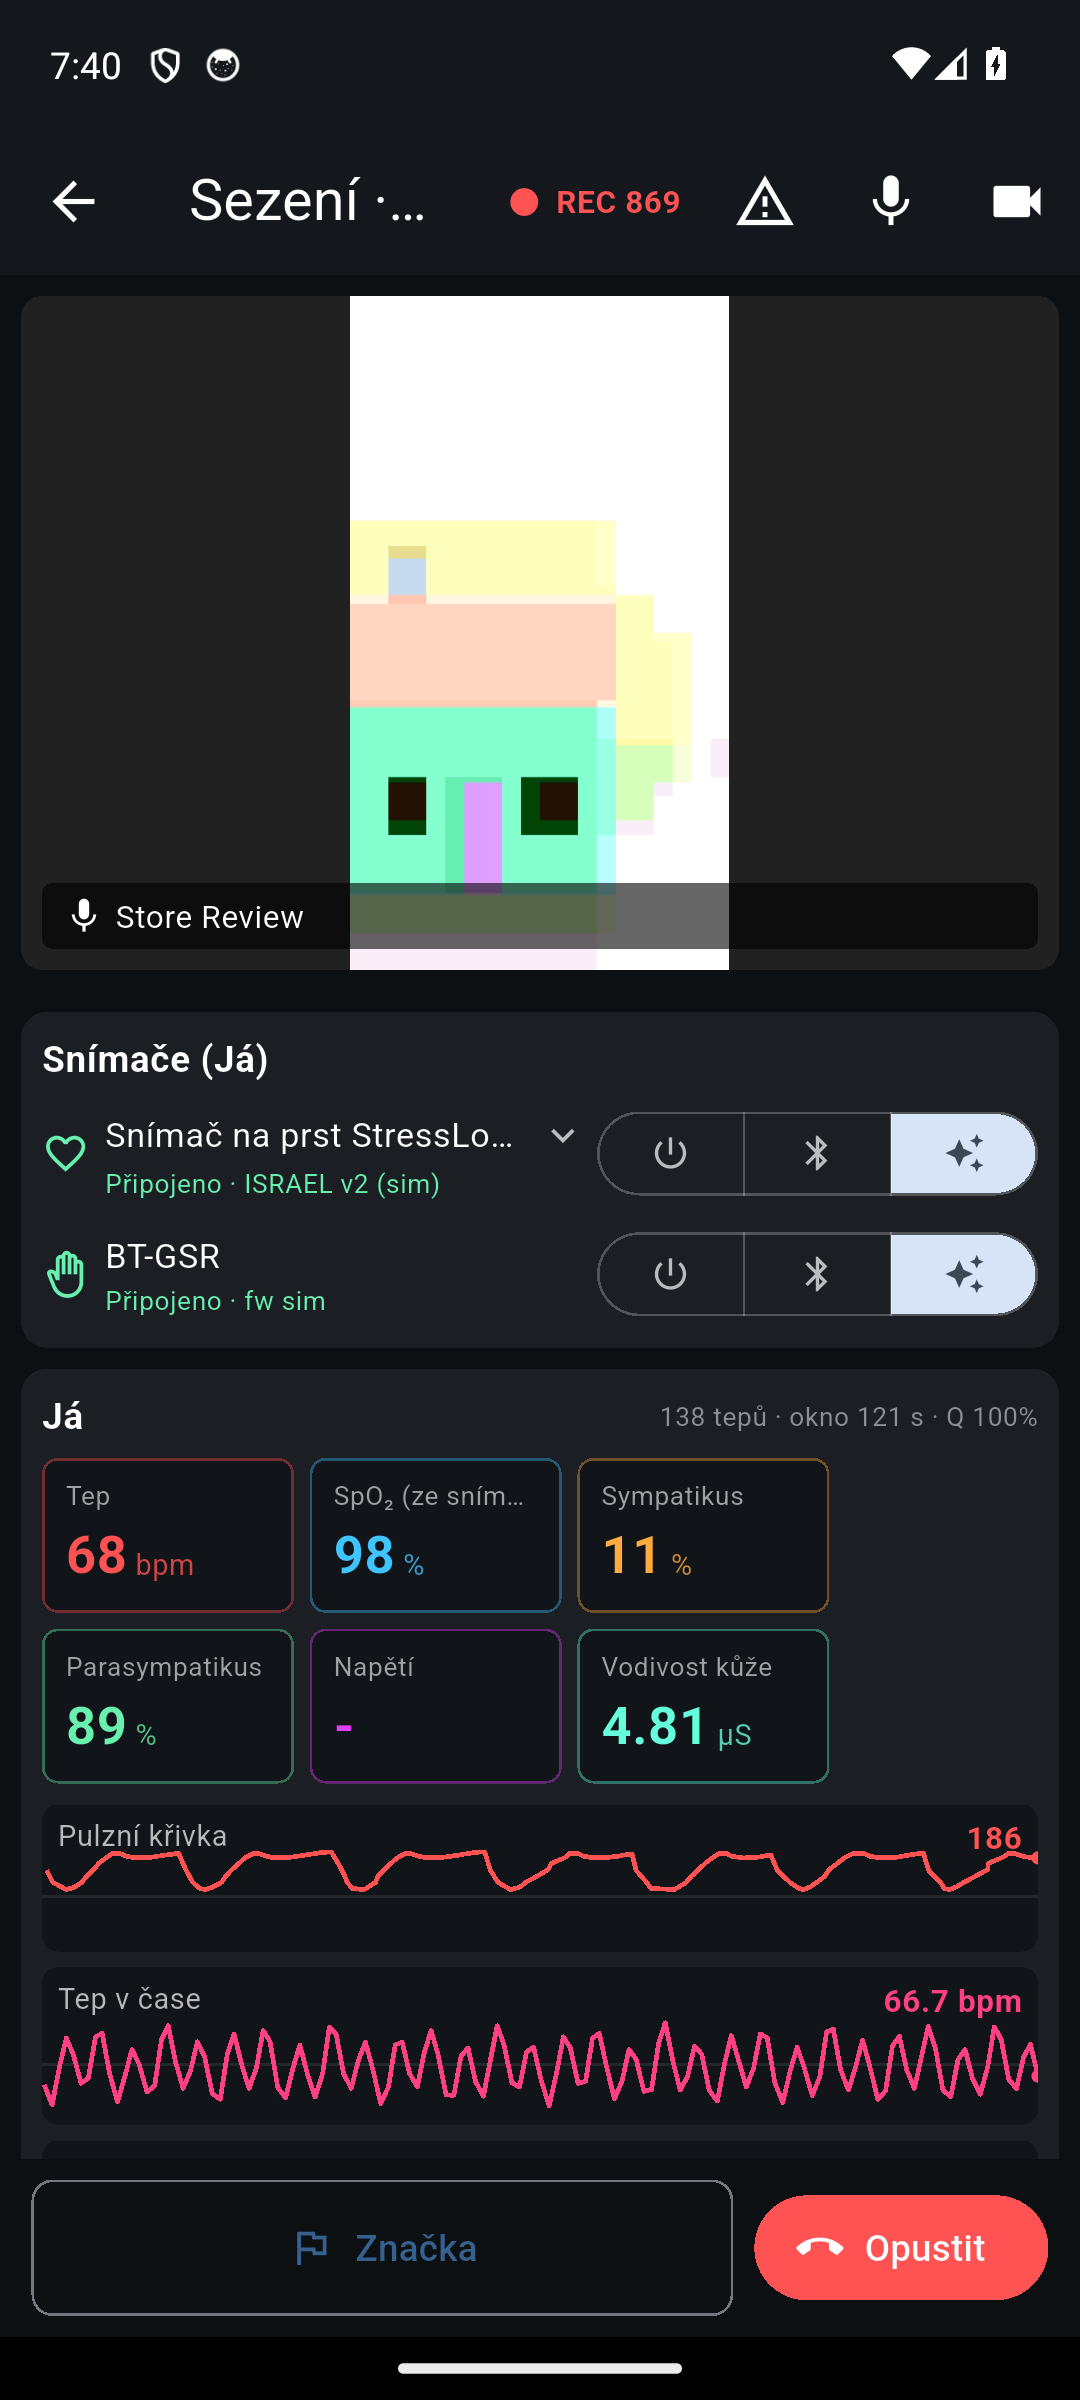Image resolution: width=1080 pixels, height=2400 pixels.
Task: Tap the battery charging status icon
Action: (x=996, y=64)
